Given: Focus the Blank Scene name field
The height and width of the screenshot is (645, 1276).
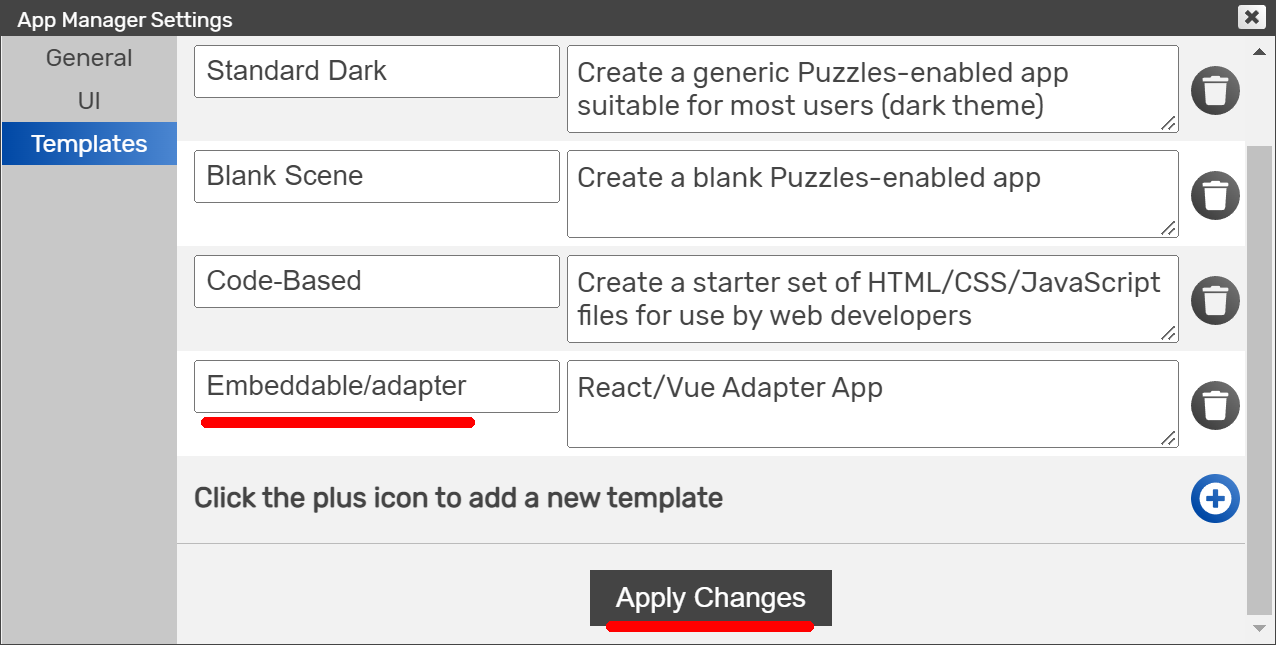Looking at the screenshot, I should (377, 177).
